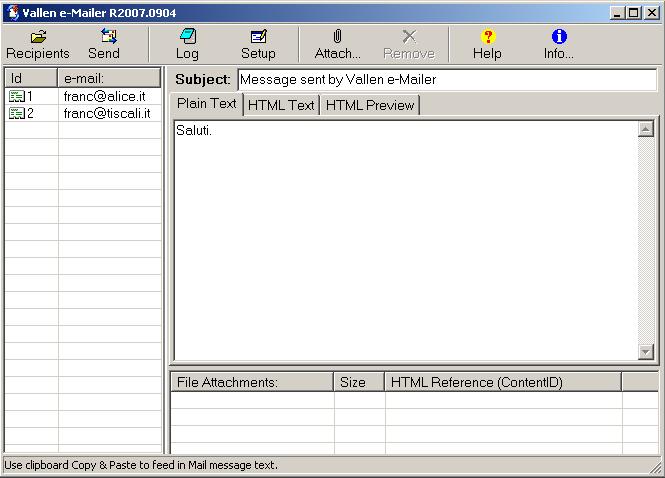Click the Send toolbar icon

104,37
